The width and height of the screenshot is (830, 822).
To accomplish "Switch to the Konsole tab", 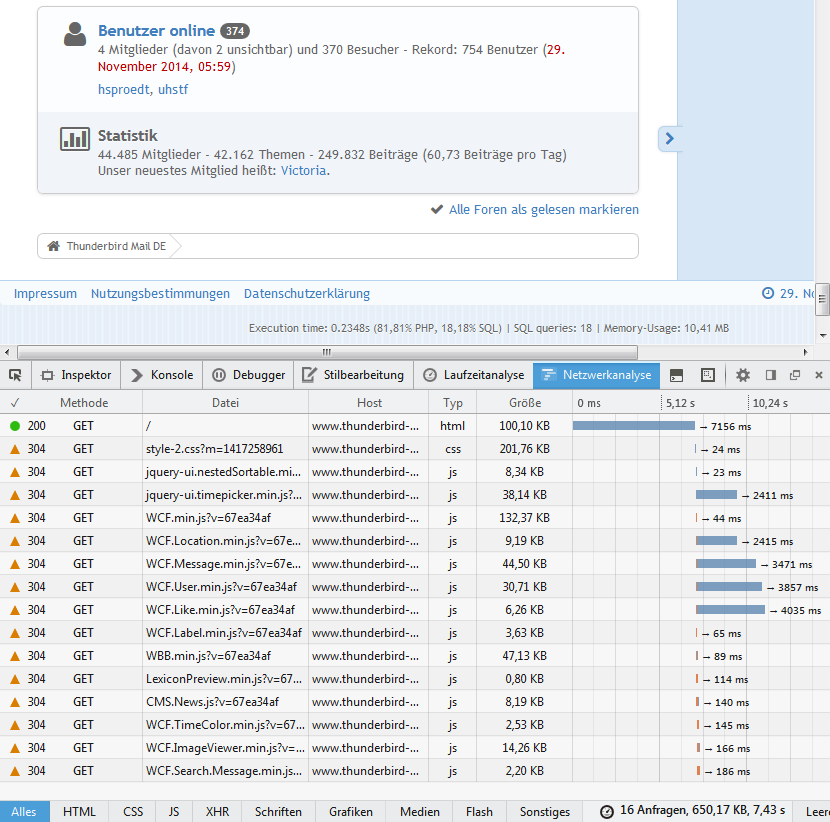I will tap(161, 375).
